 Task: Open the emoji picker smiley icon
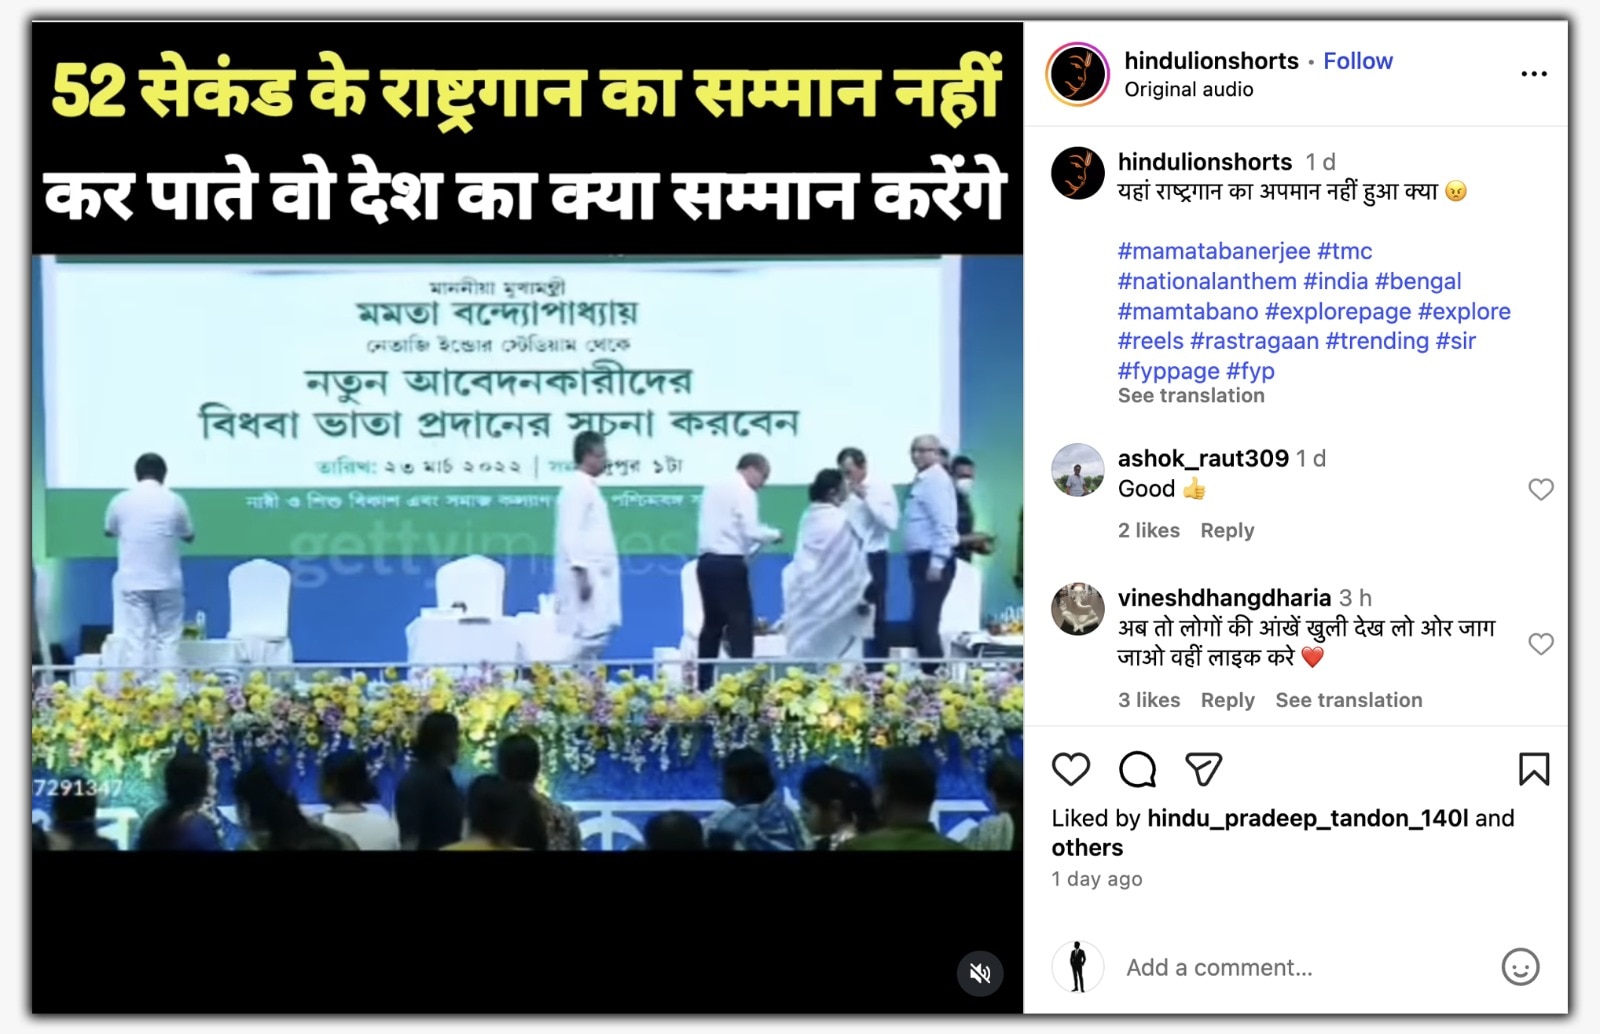pyautogui.click(x=1520, y=967)
